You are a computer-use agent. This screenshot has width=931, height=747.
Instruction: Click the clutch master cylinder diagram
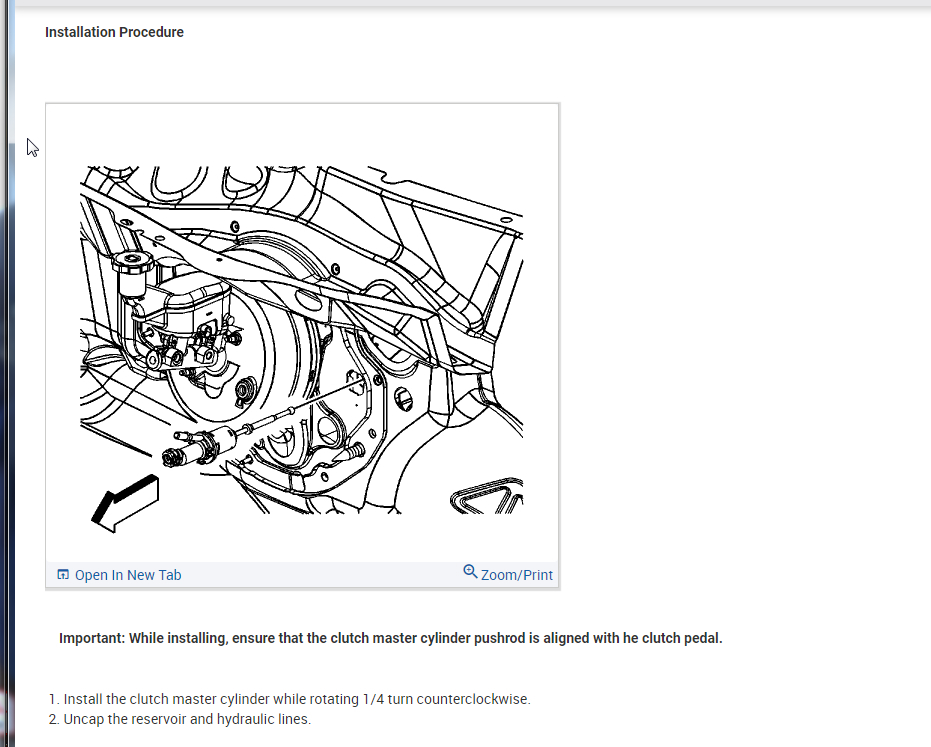pyautogui.click(x=302, y=349)
